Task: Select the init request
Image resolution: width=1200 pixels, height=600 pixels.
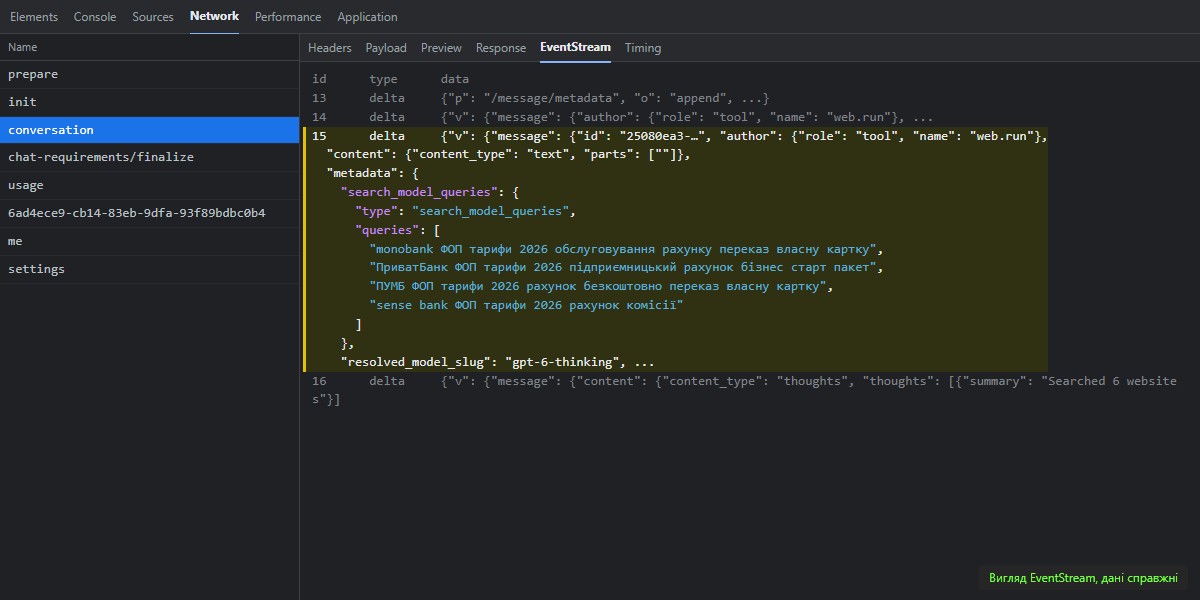Action: point(150,102)
